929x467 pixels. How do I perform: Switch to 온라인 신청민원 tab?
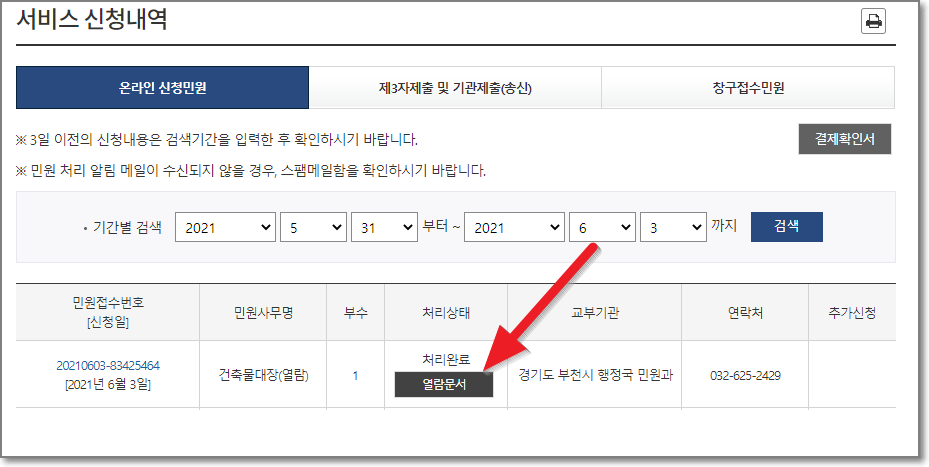162,88
